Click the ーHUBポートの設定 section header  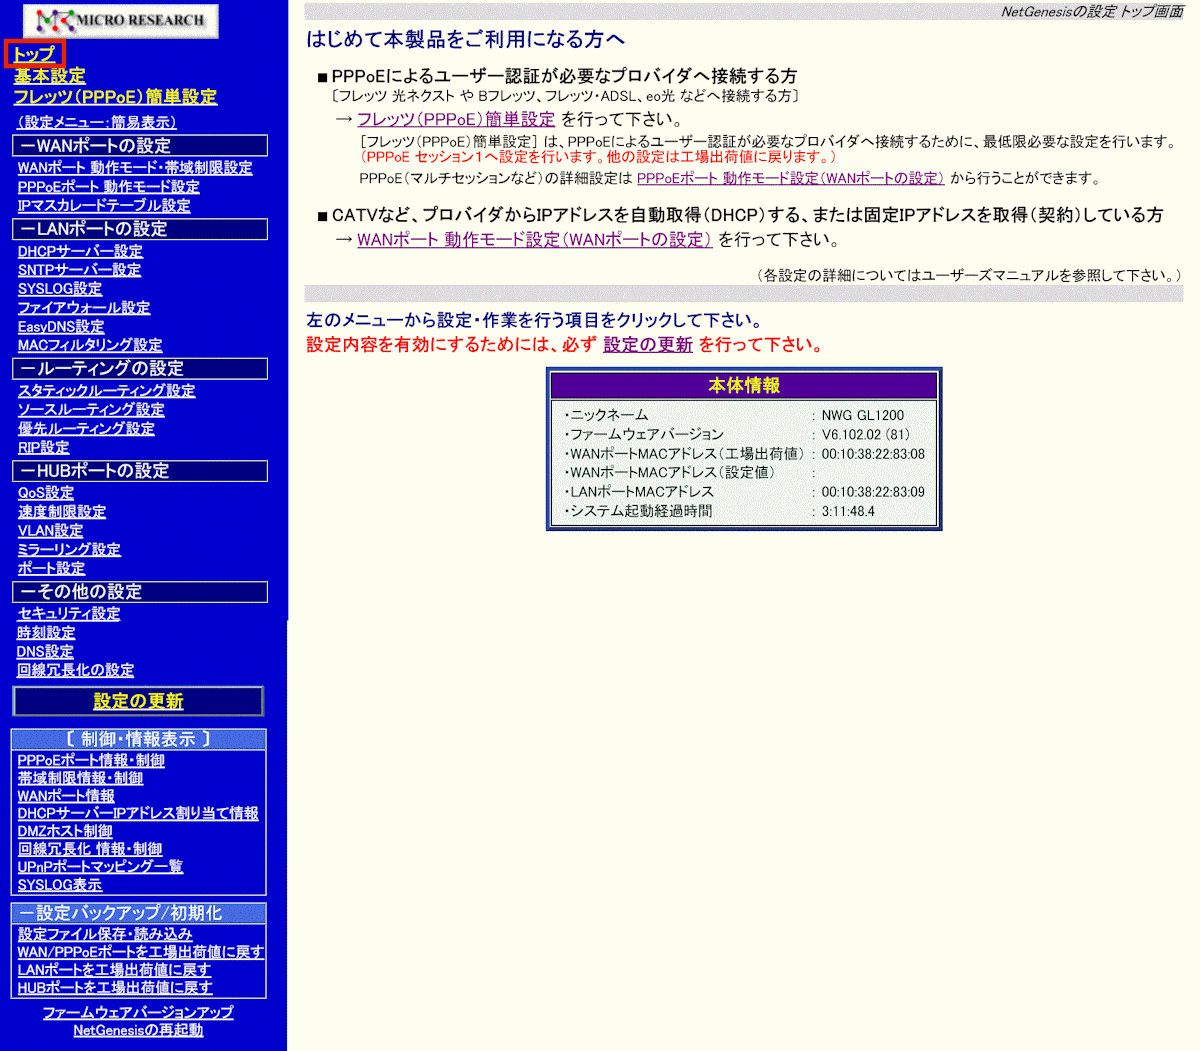140,471
